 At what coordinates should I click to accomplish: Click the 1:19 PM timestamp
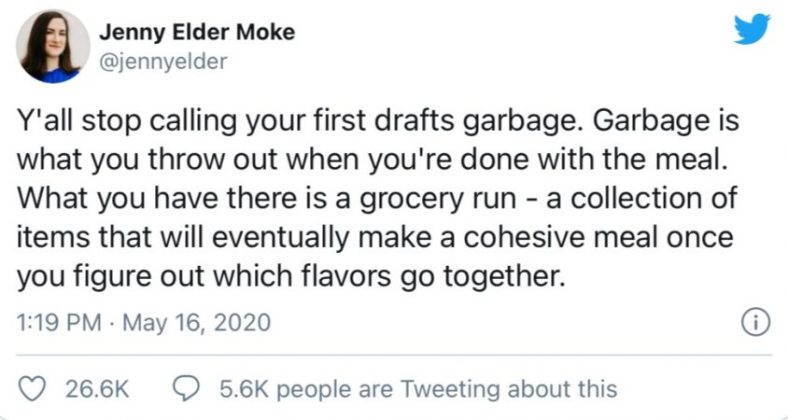coord(58,324)
